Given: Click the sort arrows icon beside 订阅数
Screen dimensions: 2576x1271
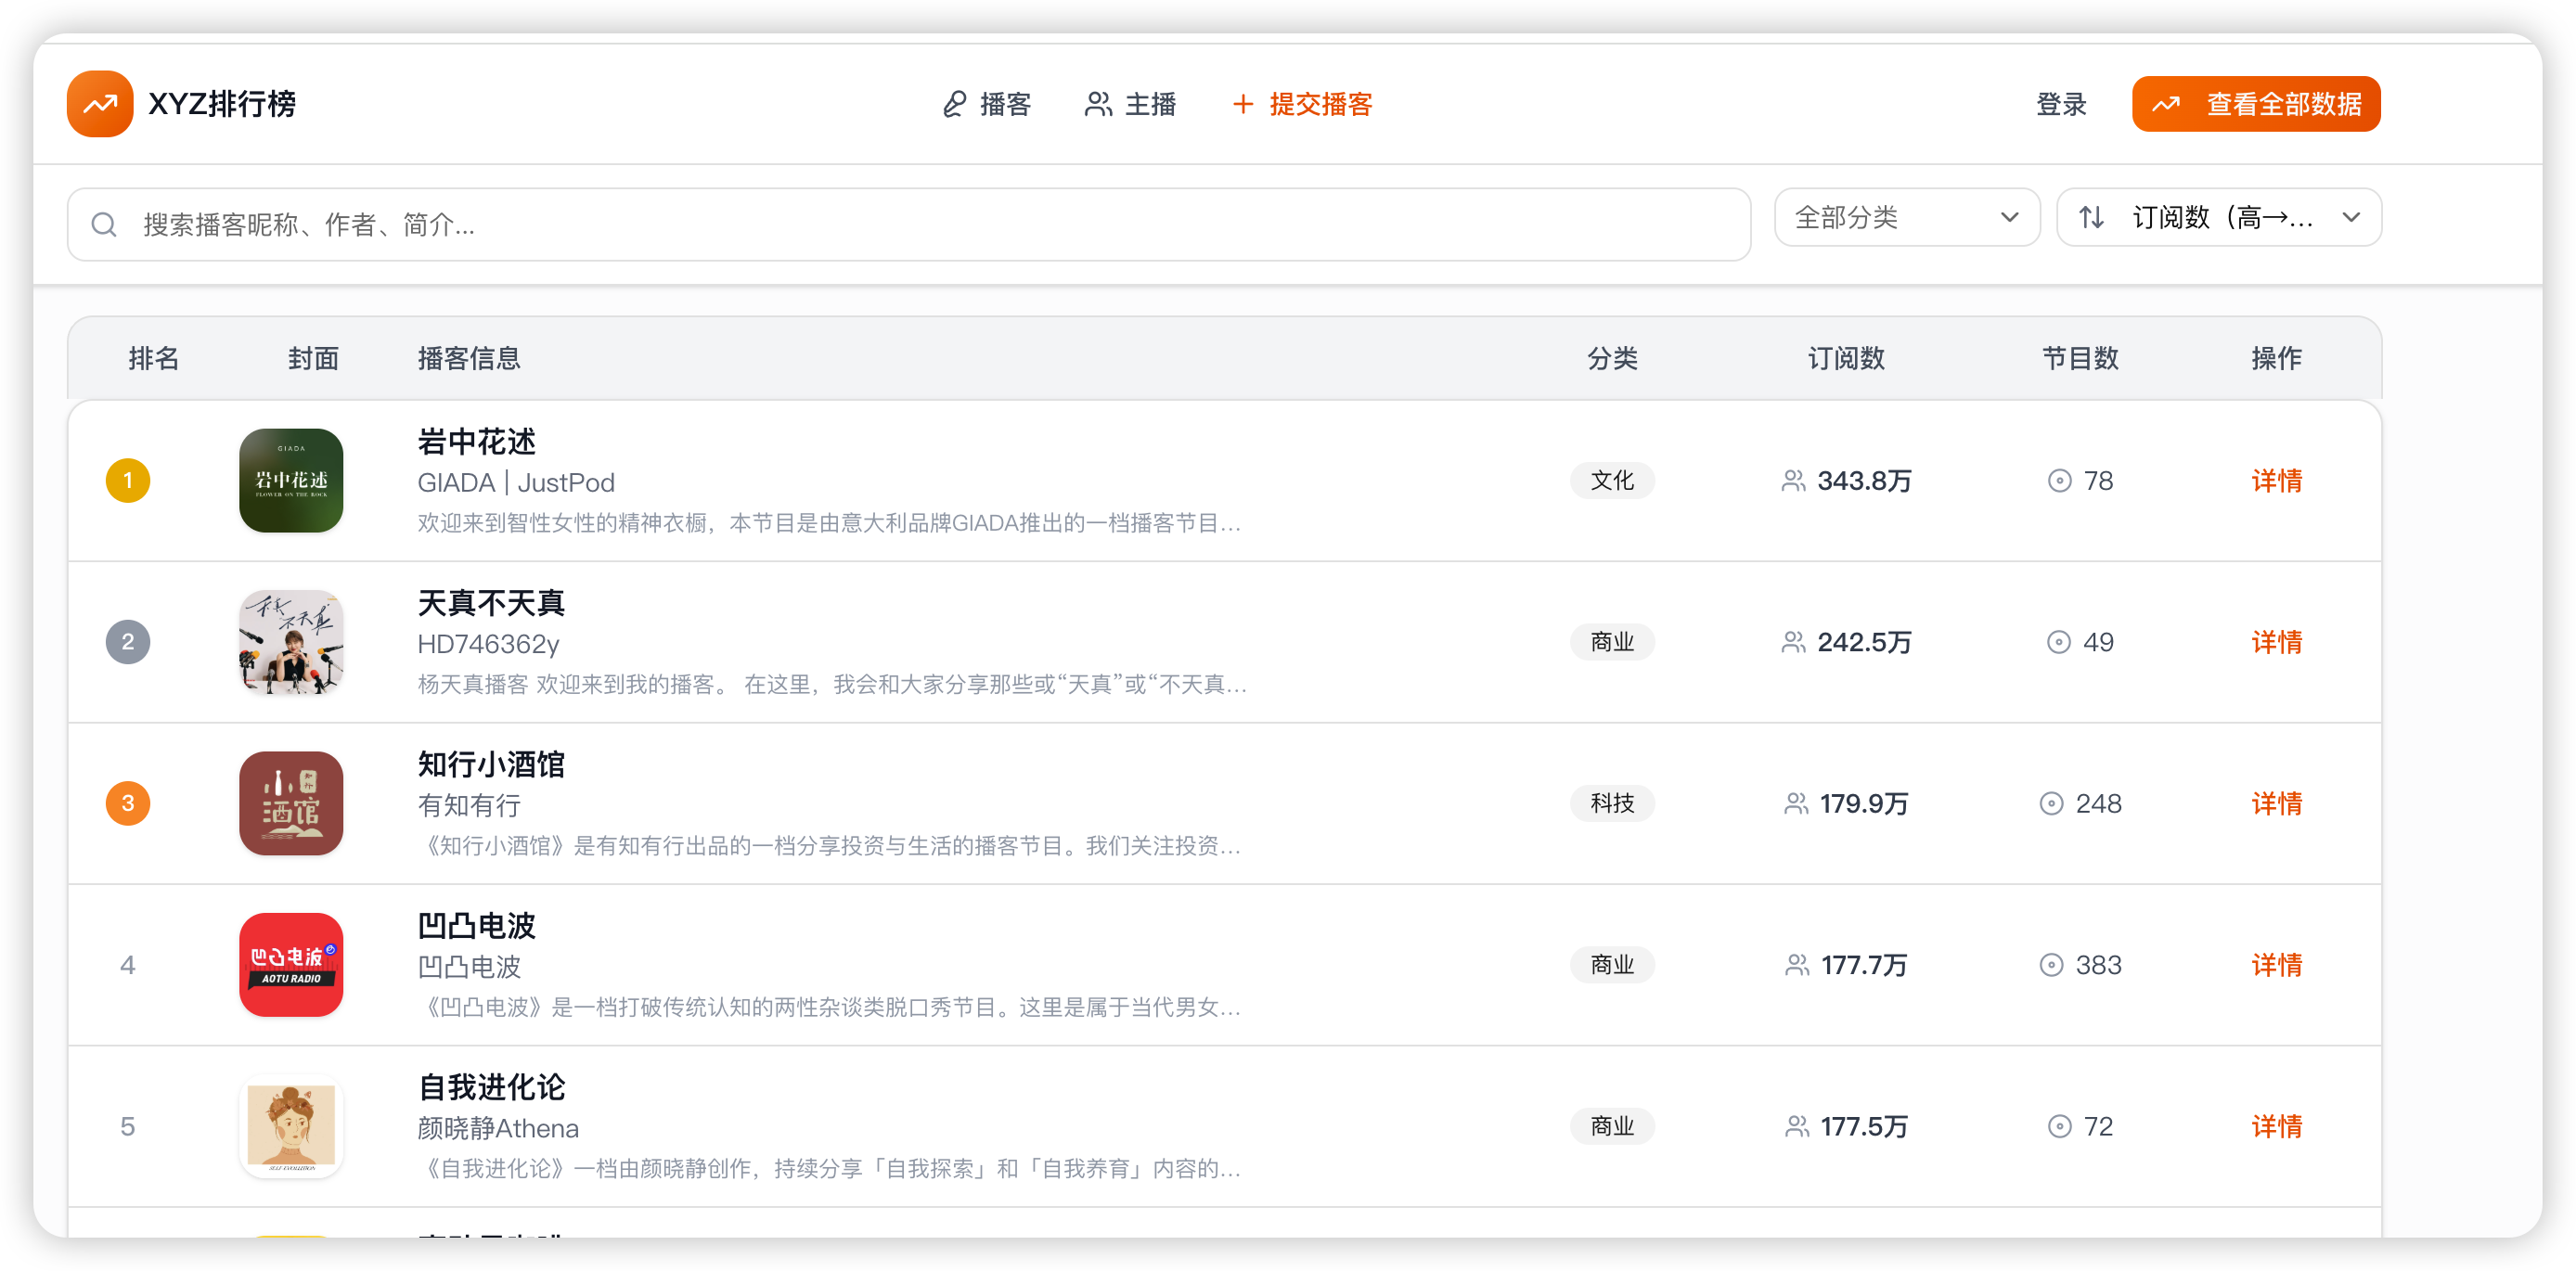Looking at the screenshot, I should (x=2091, y=217).
